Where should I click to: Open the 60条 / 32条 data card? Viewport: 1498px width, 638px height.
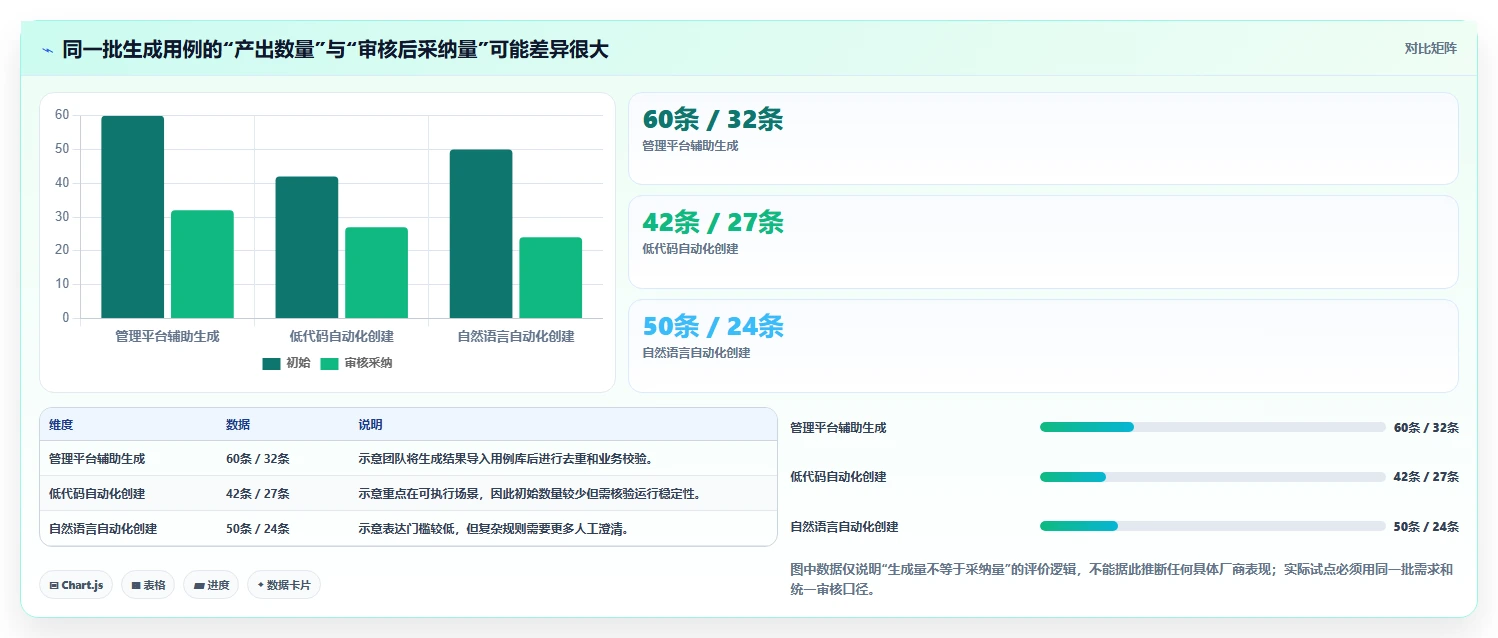[1043, 139]
